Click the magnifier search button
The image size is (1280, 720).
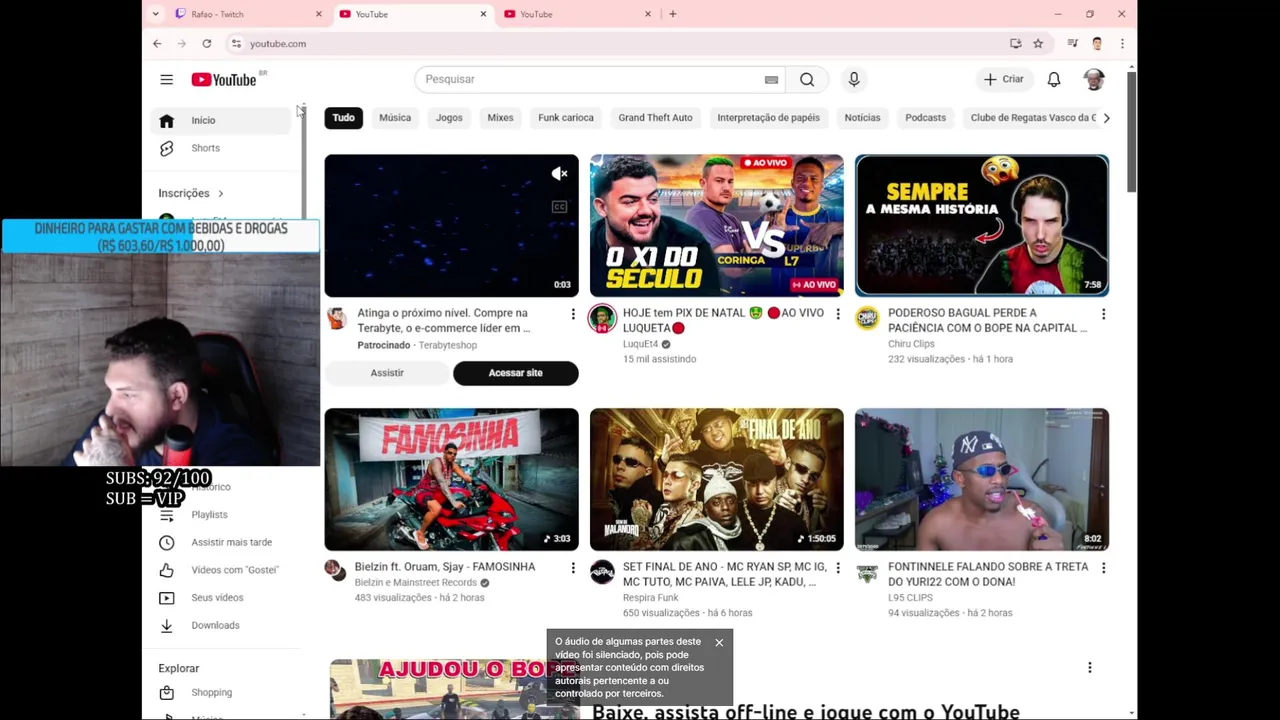(807, 79)
